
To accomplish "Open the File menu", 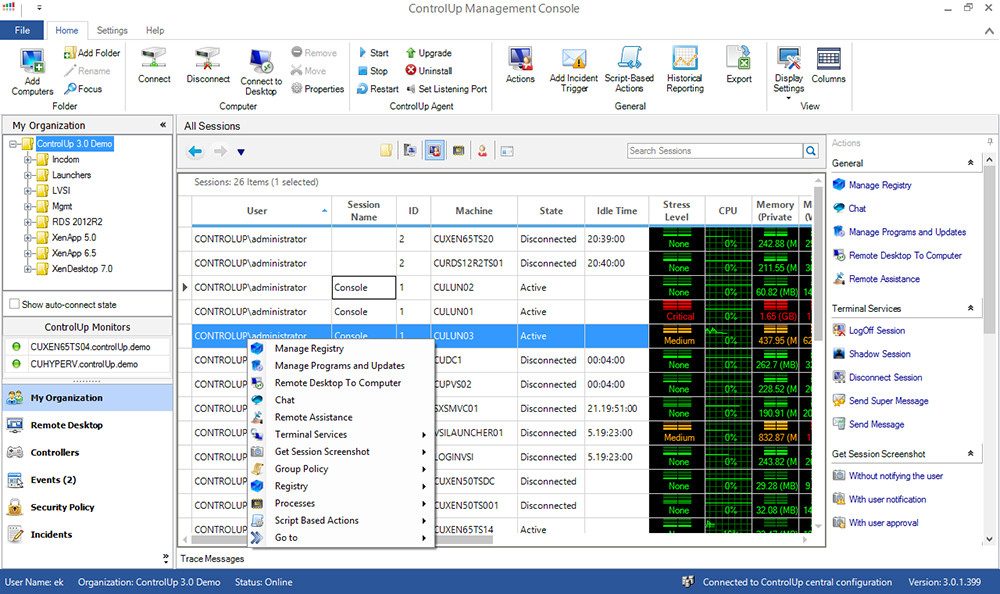I will (x=22, y=30).
